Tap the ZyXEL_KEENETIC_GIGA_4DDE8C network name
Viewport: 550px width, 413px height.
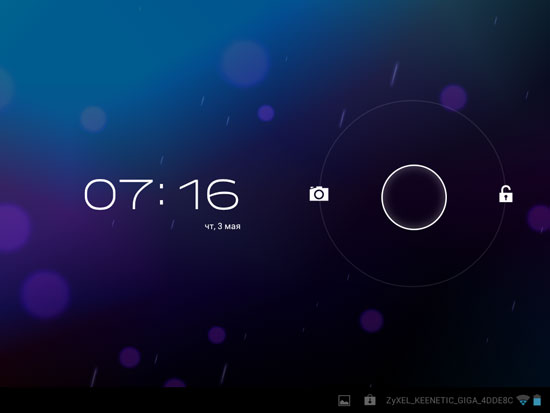pos(449,400)
